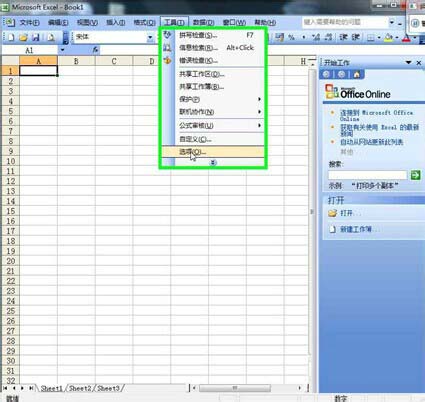425x402 pixels.
Task: Click the print preview toolbar icon
Action: [51, 37]
